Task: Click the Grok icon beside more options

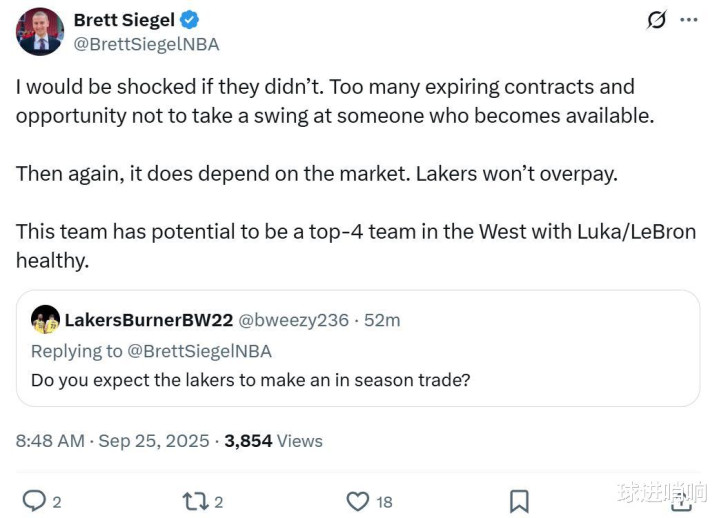Action: tap(656, 20)
